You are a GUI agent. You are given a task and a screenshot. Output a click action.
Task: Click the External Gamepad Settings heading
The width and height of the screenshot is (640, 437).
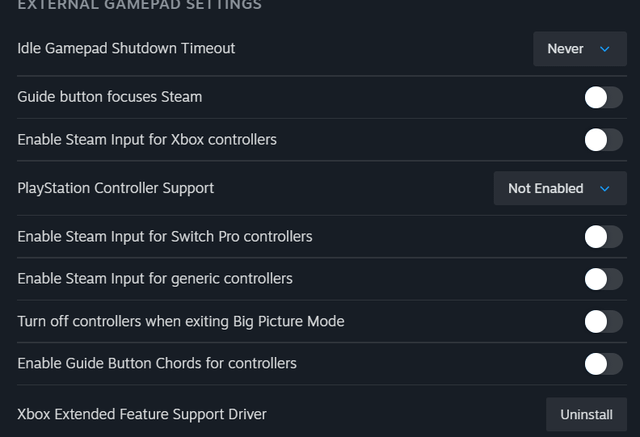(x=140, y=5)
